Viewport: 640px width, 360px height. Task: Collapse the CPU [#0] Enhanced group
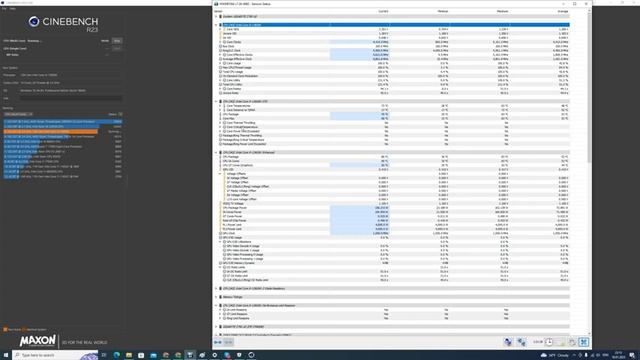216,152
